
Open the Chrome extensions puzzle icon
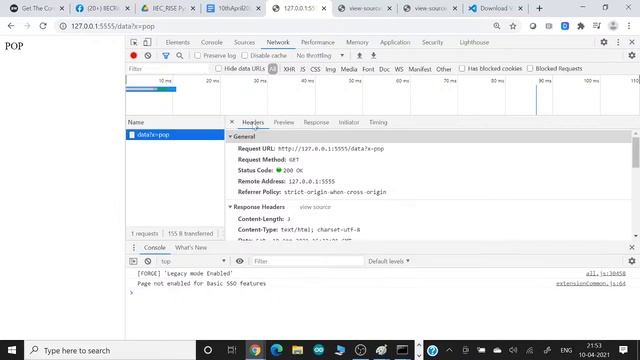pyautogui.click(x=581, y=26)
